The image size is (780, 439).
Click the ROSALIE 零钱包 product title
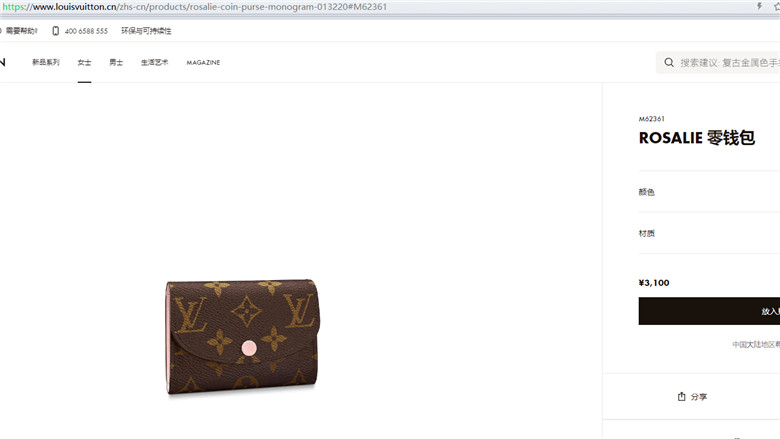coord(697,138)
